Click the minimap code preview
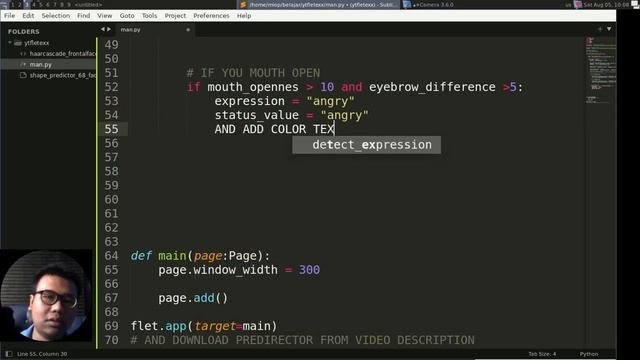640x360 pixels. 600,69
